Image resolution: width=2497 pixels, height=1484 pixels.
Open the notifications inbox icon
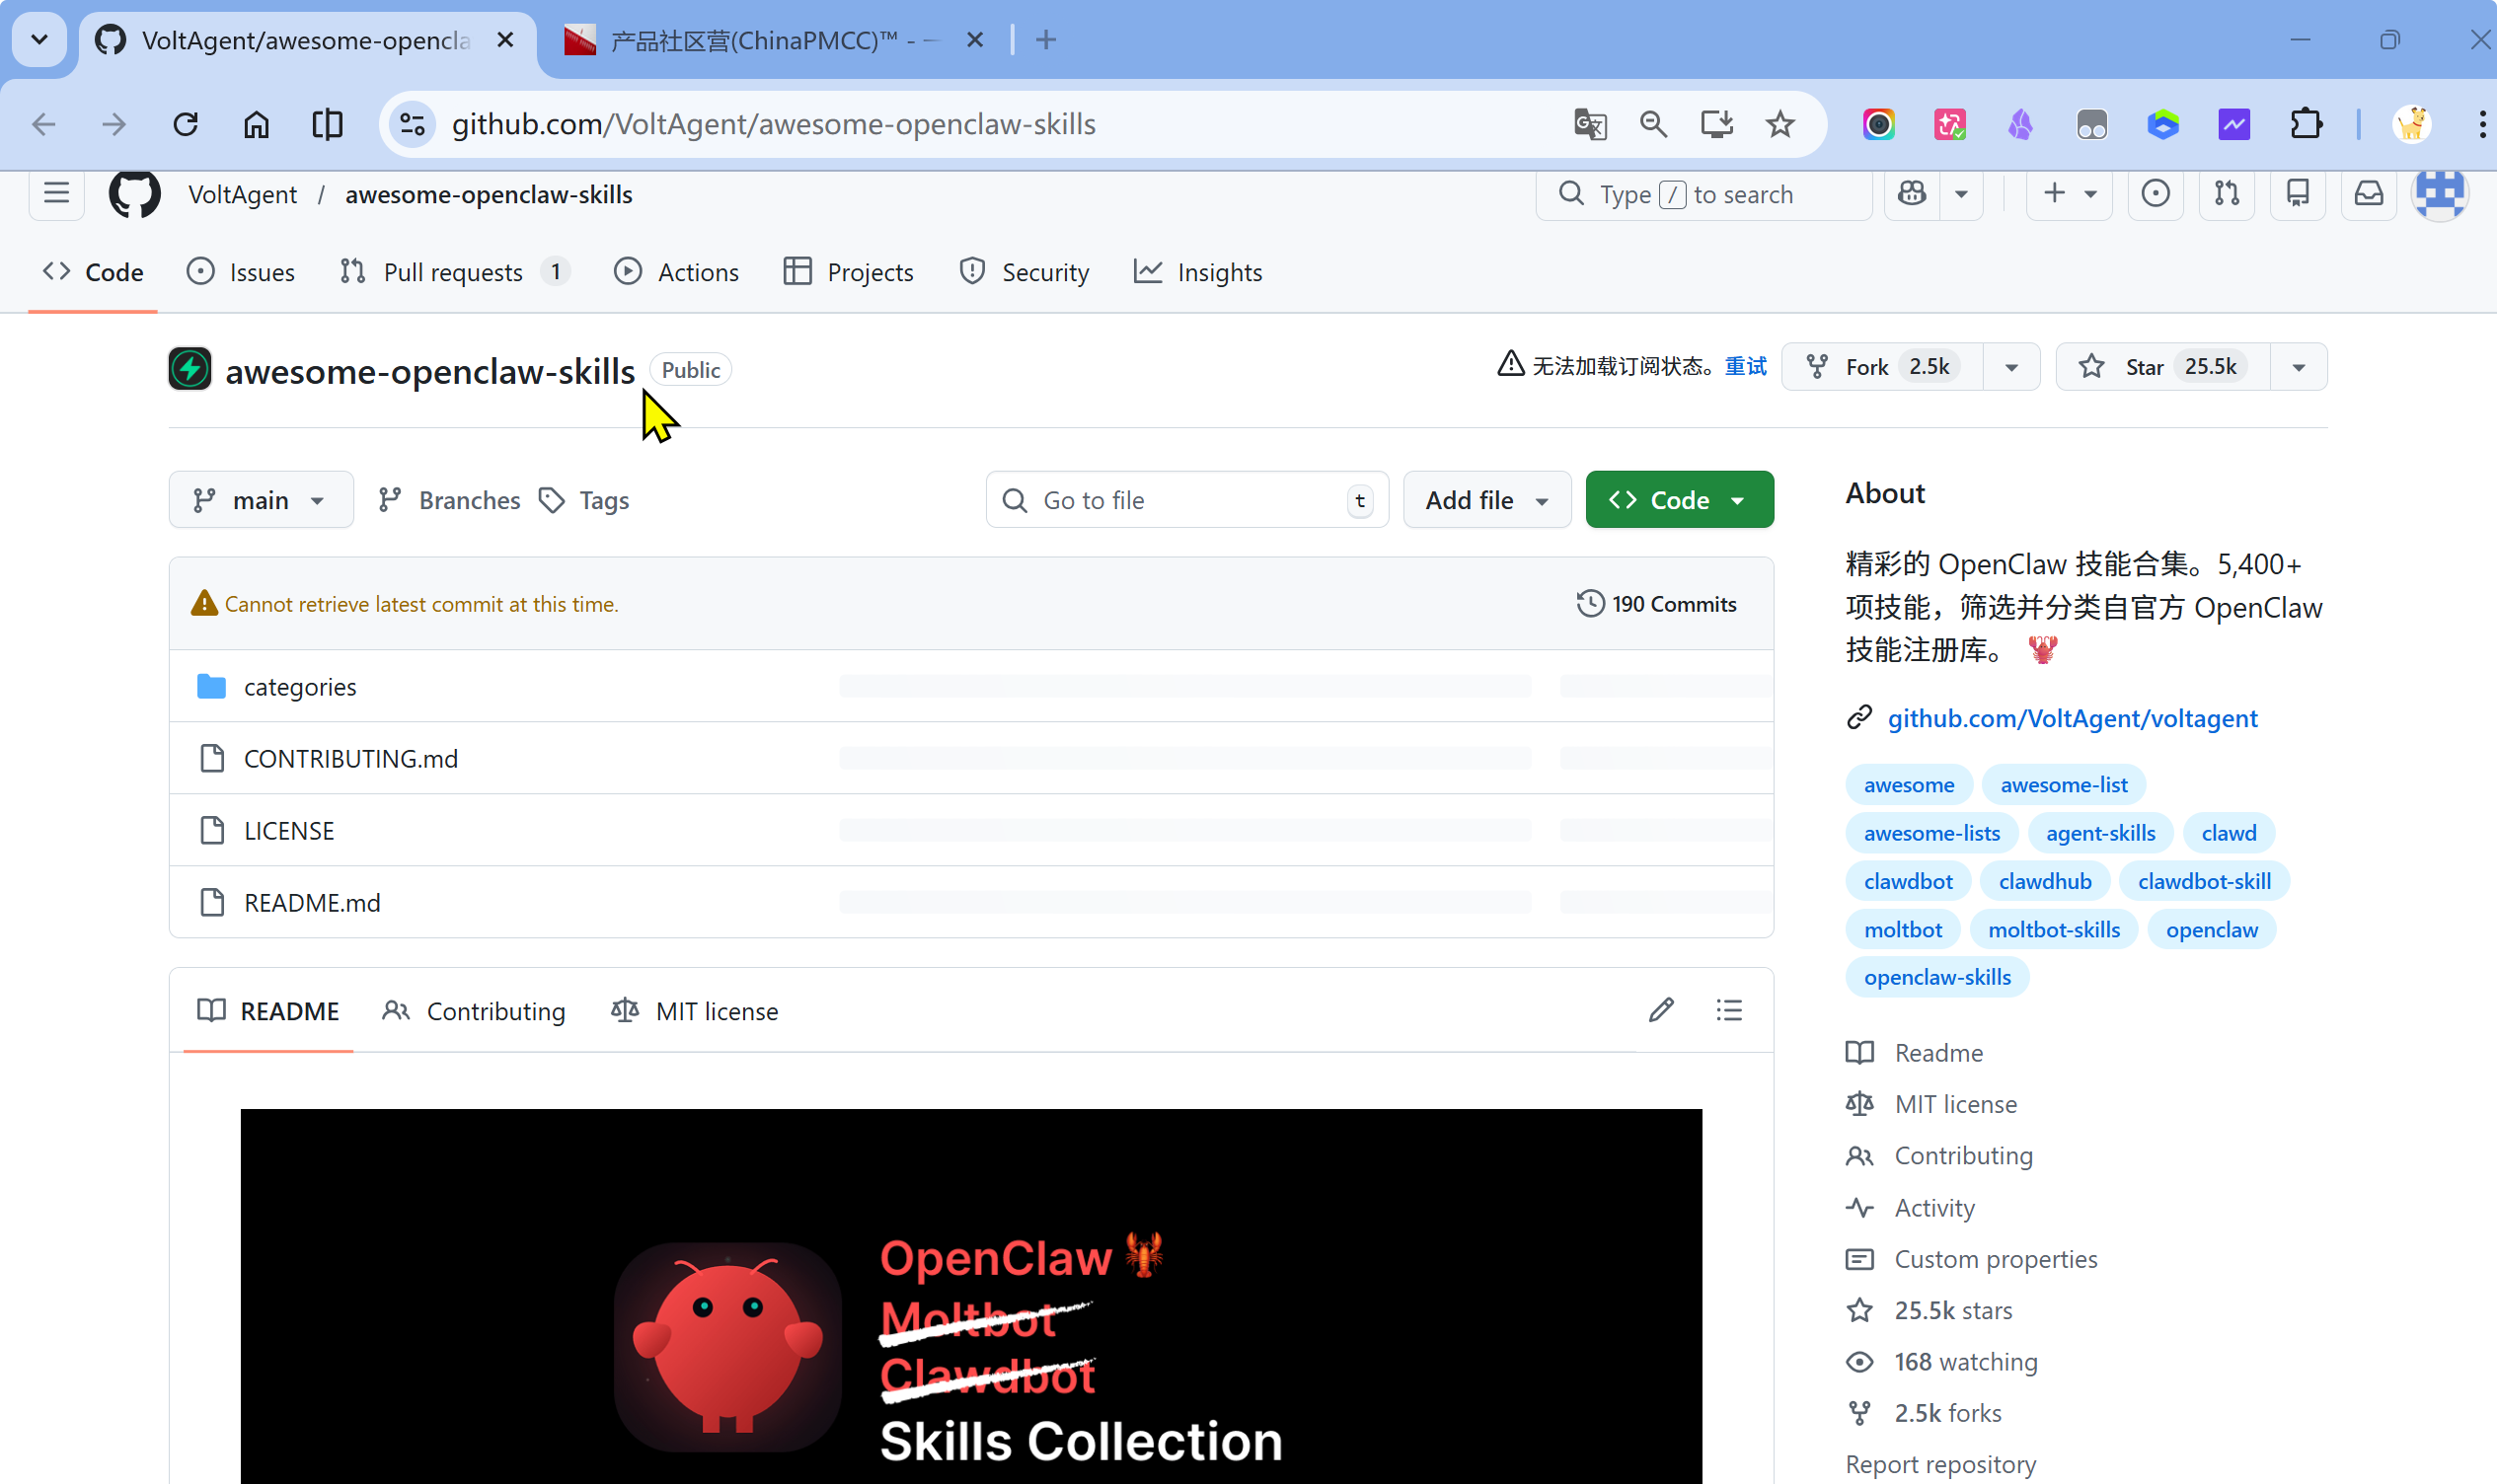pyautogui.click(x=2368, y=193)
